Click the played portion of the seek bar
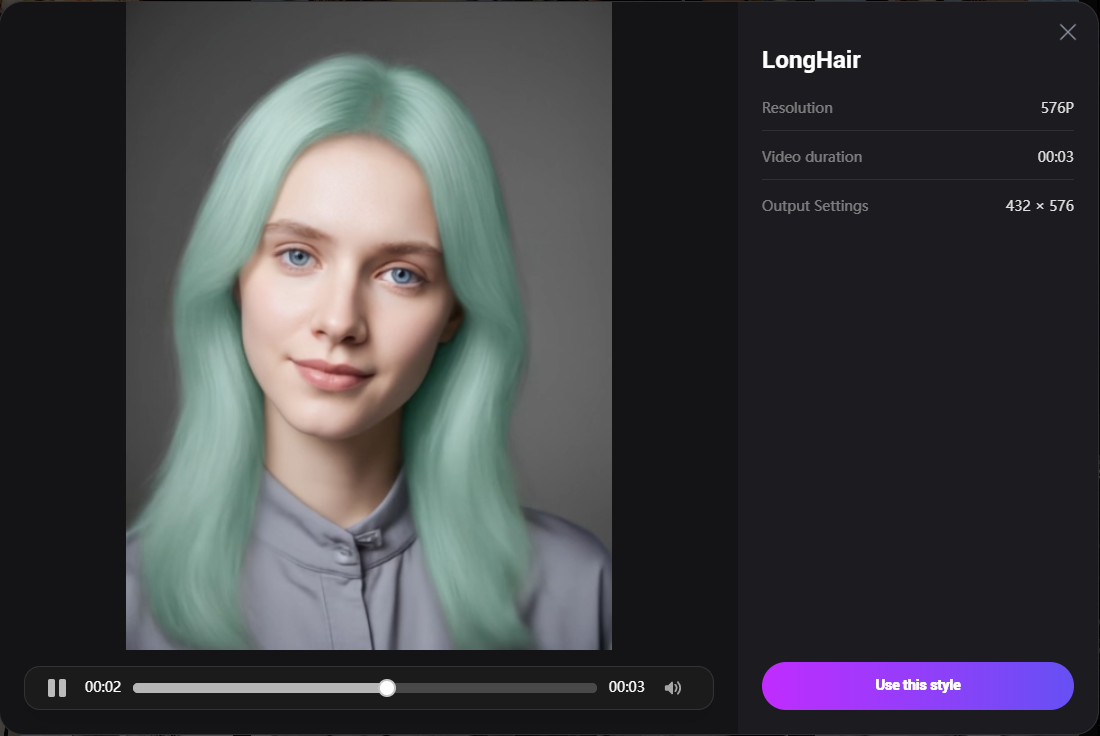The image size is (1100, 736). click(260, 688)
